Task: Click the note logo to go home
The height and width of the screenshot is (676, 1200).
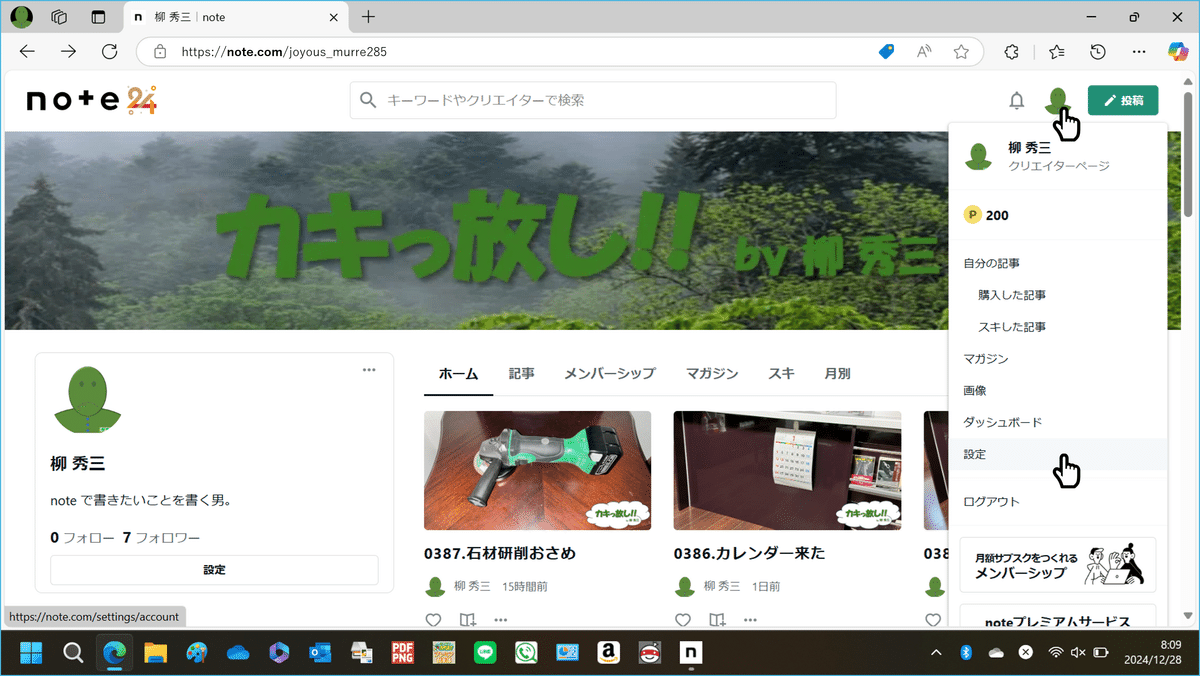Action: 88,100
